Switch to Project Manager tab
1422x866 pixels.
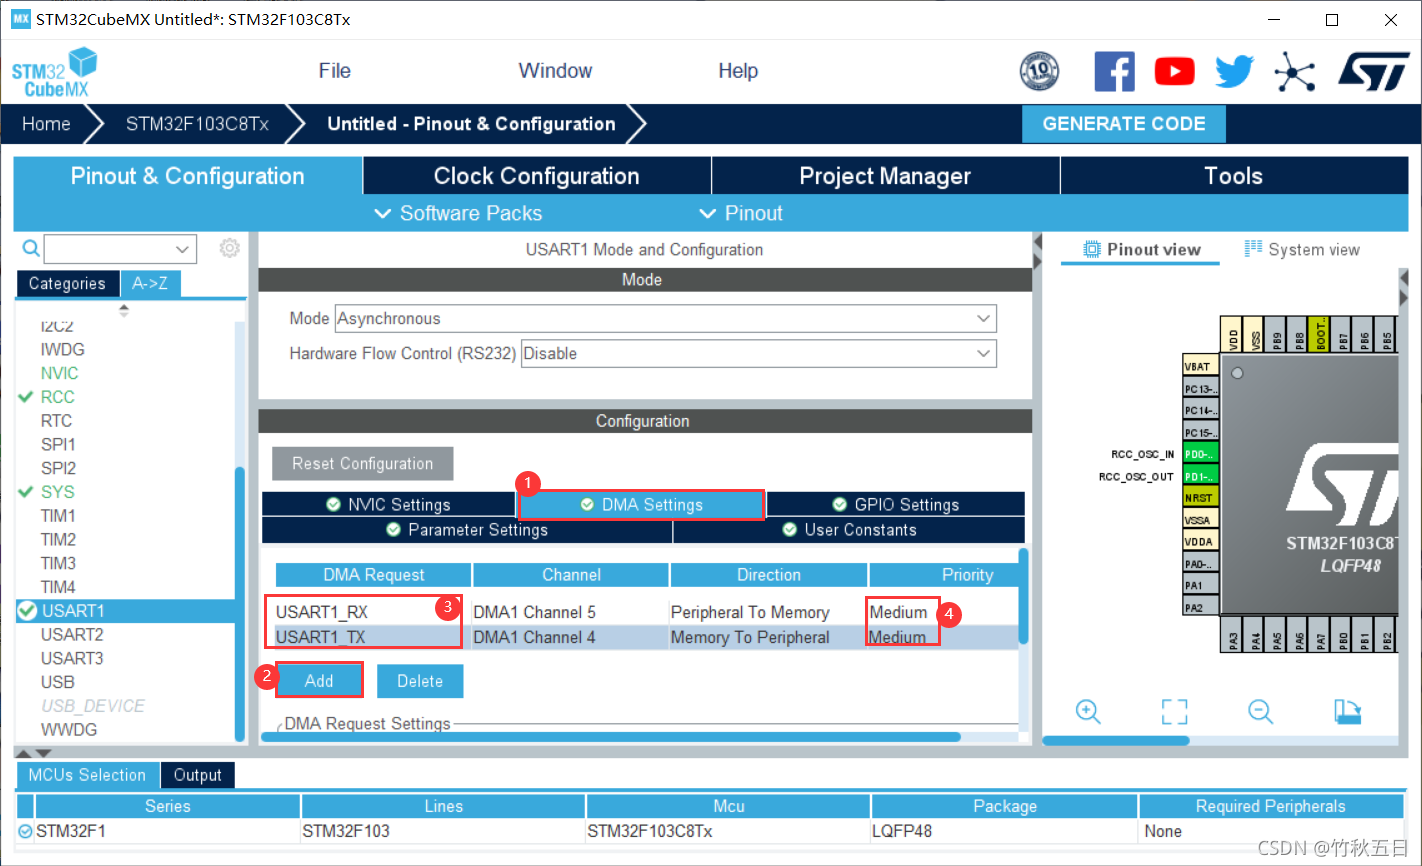(885, 176)
